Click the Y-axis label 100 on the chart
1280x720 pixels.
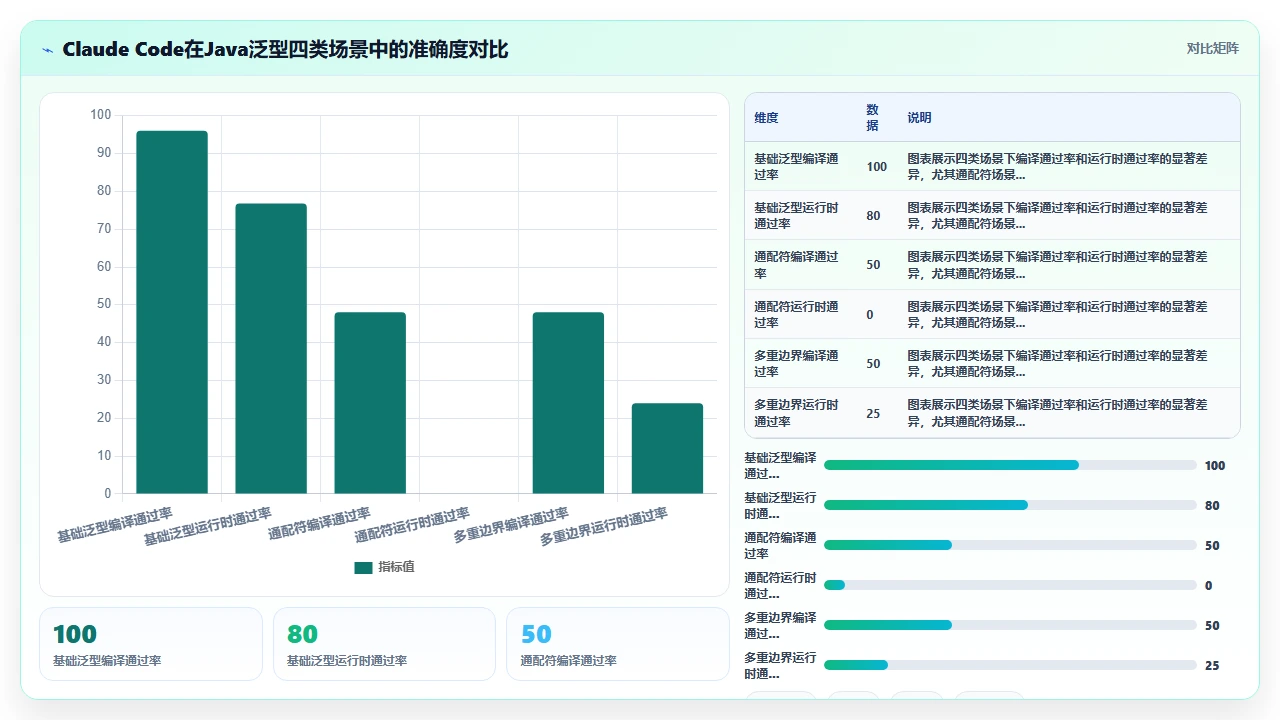tap(101, 115)
